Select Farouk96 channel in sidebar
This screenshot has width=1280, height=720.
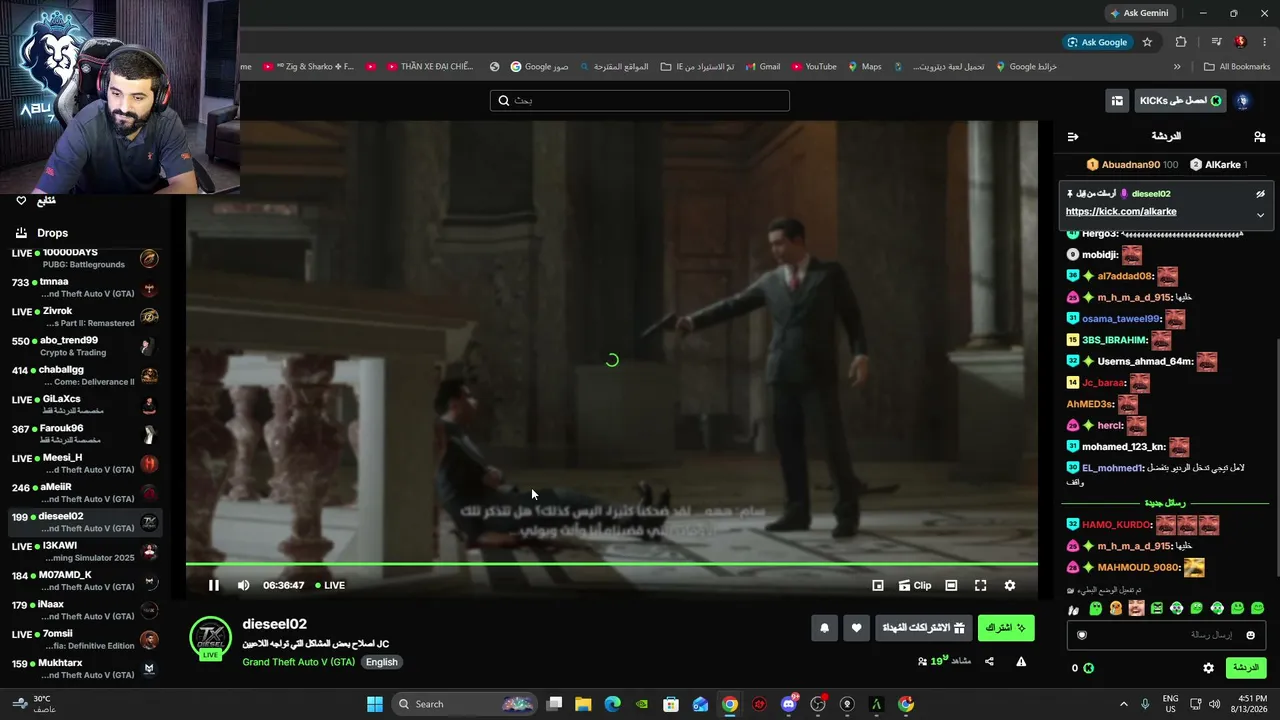pos(84,434)
